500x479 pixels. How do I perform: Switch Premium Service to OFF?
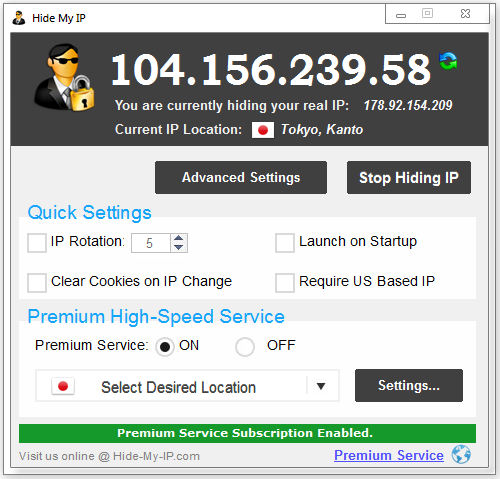tap(245, 347)
